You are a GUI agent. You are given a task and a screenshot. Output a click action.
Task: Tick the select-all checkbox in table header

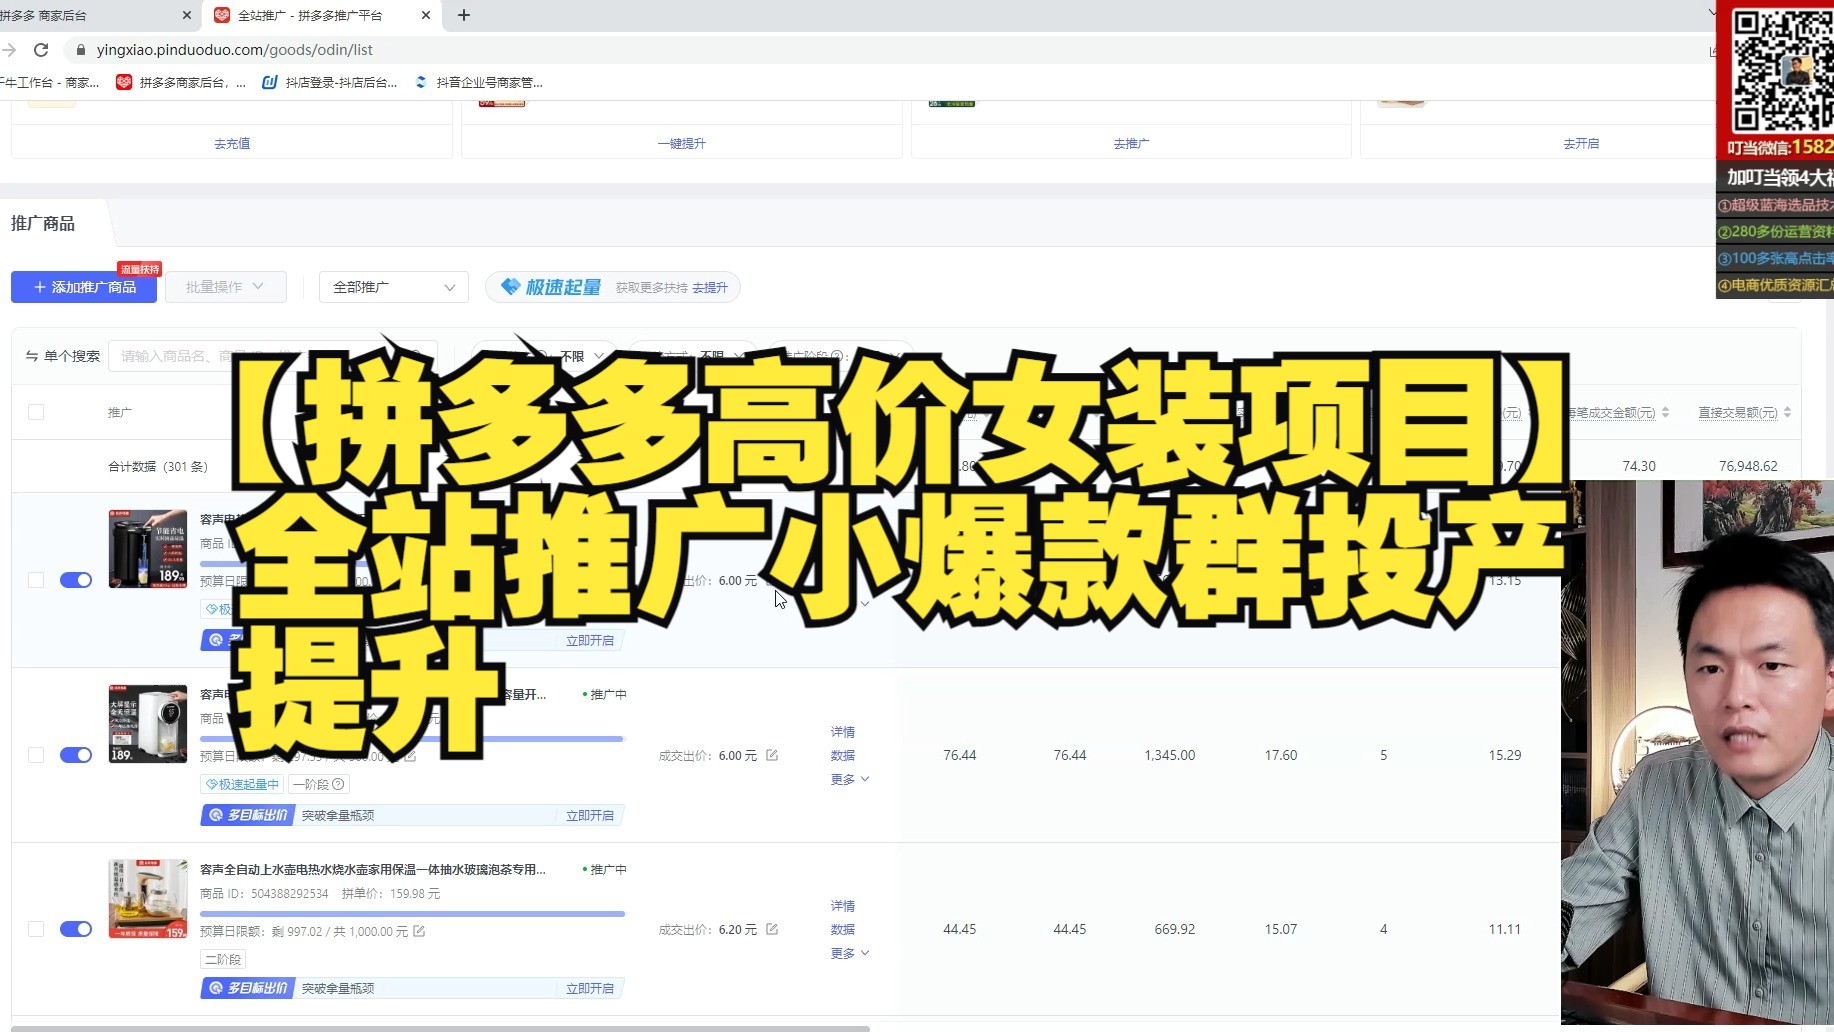pyautogui.click(x=36, y=412)
